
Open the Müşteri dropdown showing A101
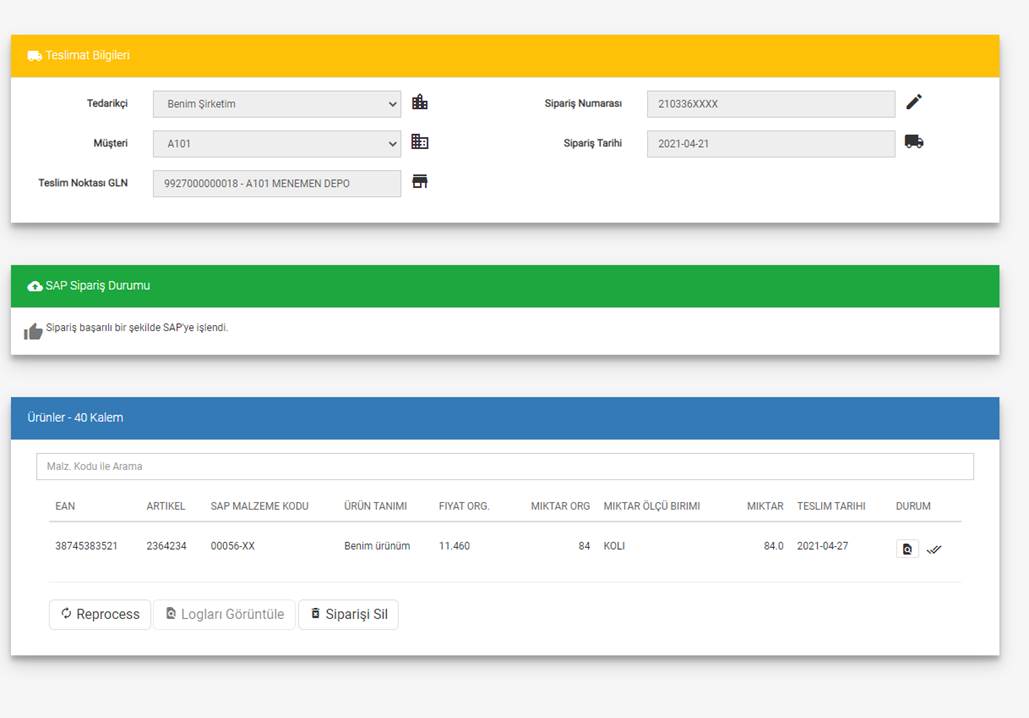pos(277,144)
